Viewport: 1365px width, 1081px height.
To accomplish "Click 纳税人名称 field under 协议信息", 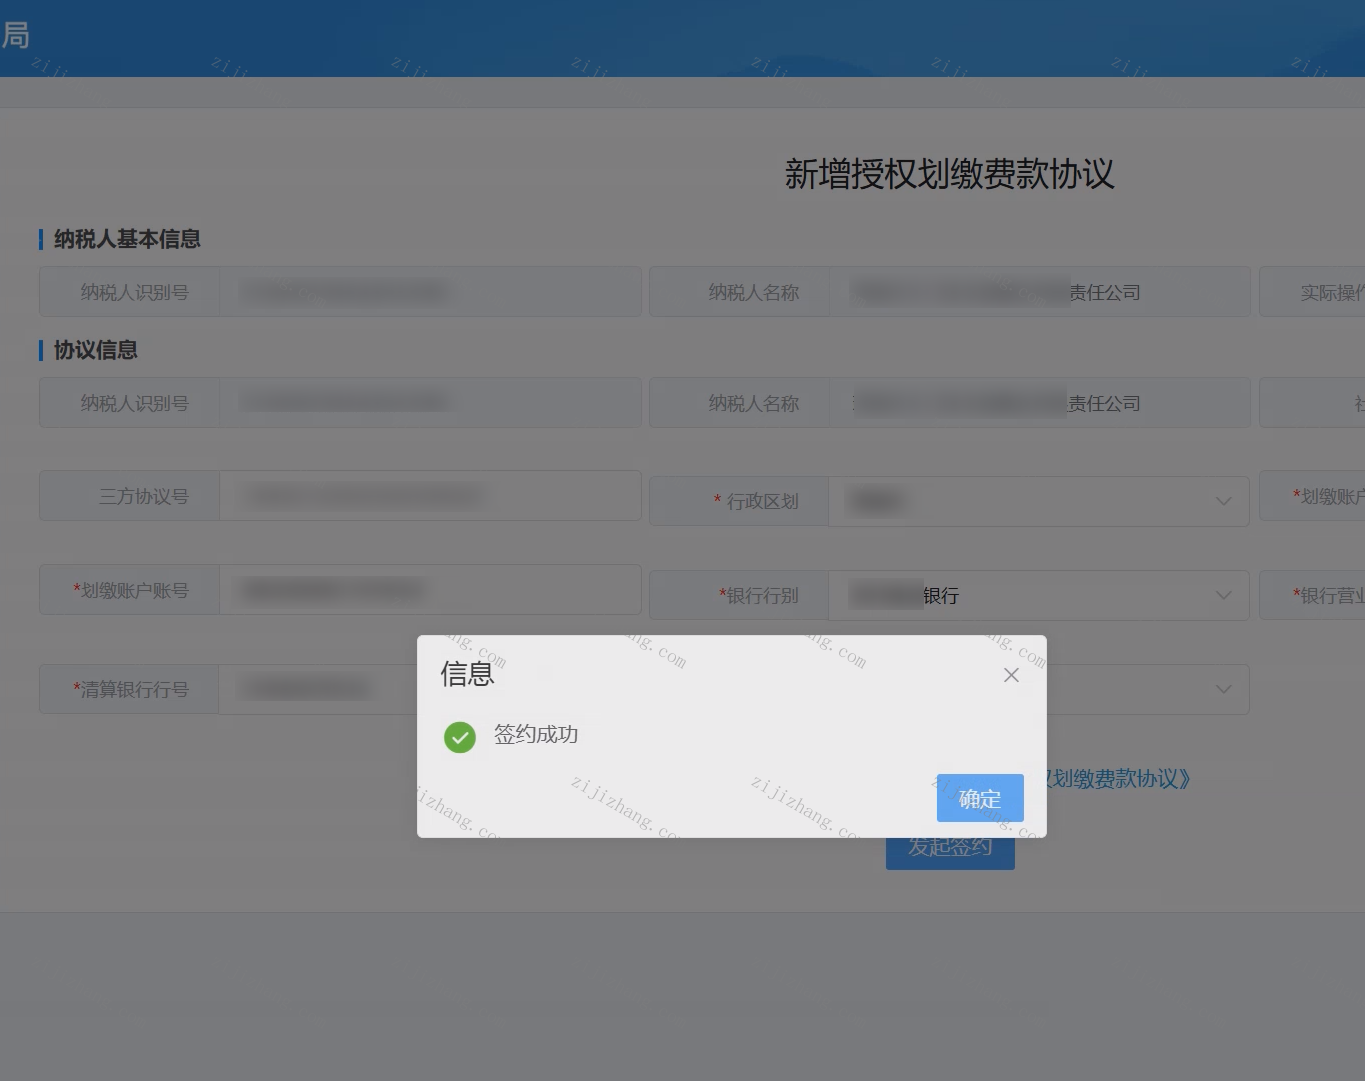I will pos(1039,403).
